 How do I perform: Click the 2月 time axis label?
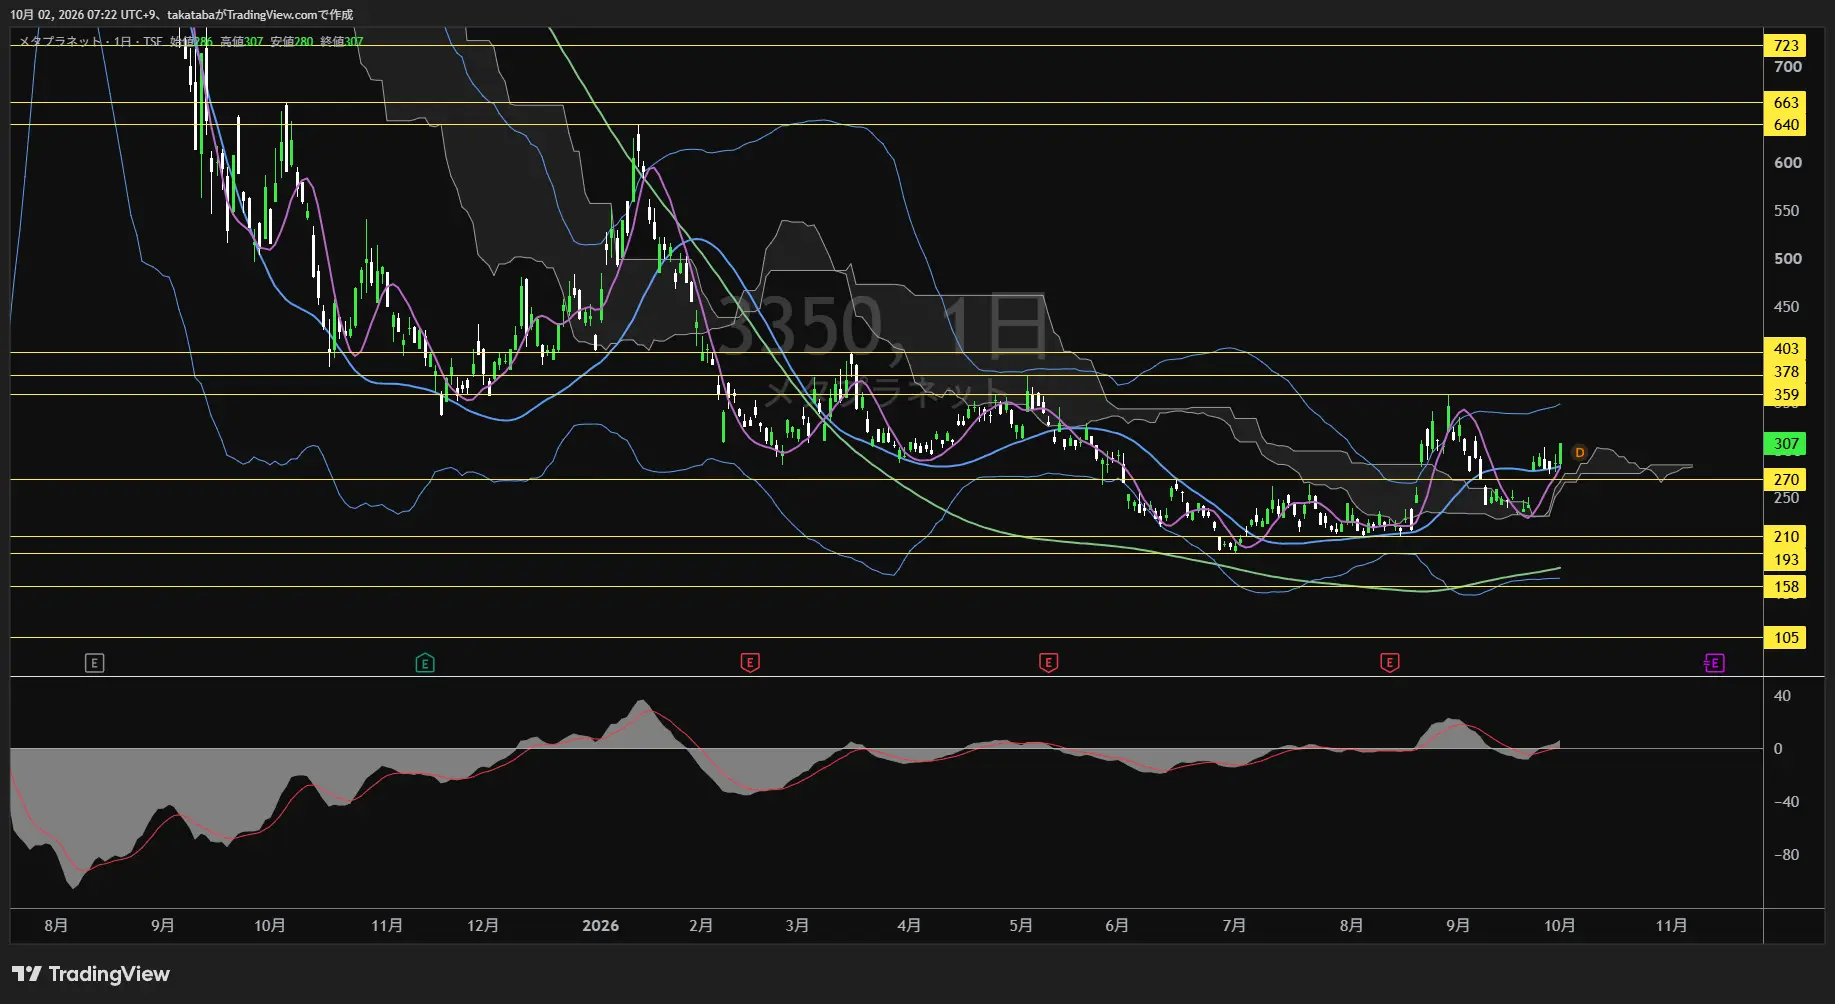click(x=701, y=926)
